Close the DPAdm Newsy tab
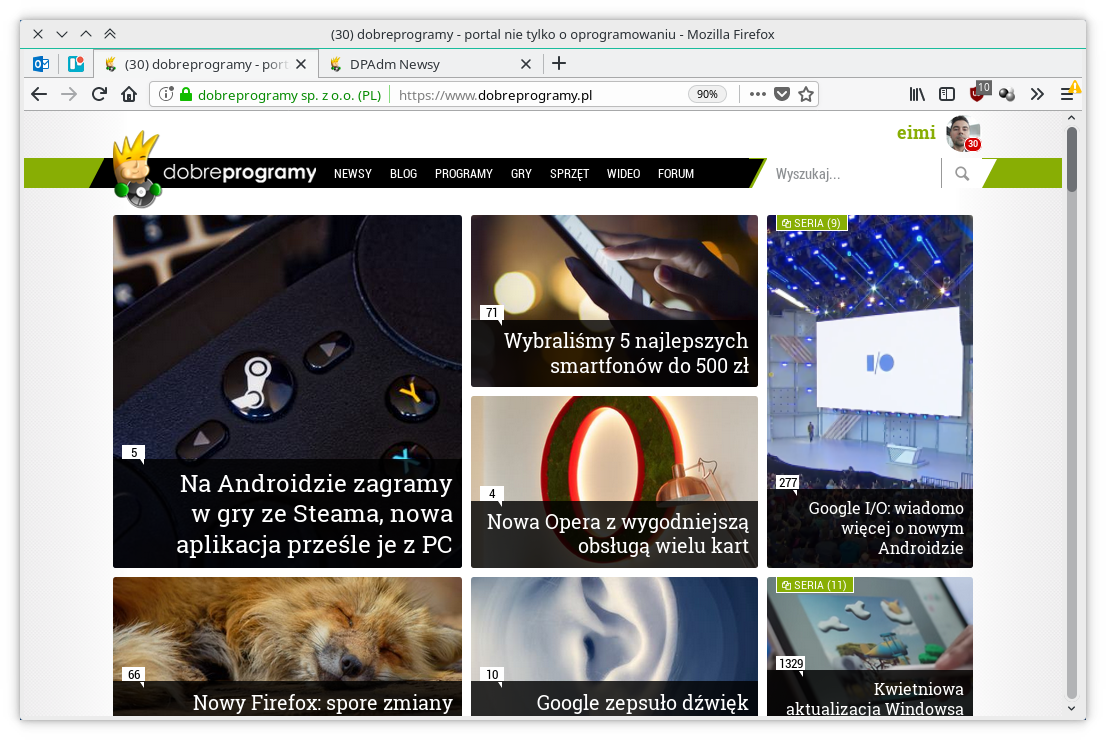This screenshot has width=1106, height=740. 525,64
